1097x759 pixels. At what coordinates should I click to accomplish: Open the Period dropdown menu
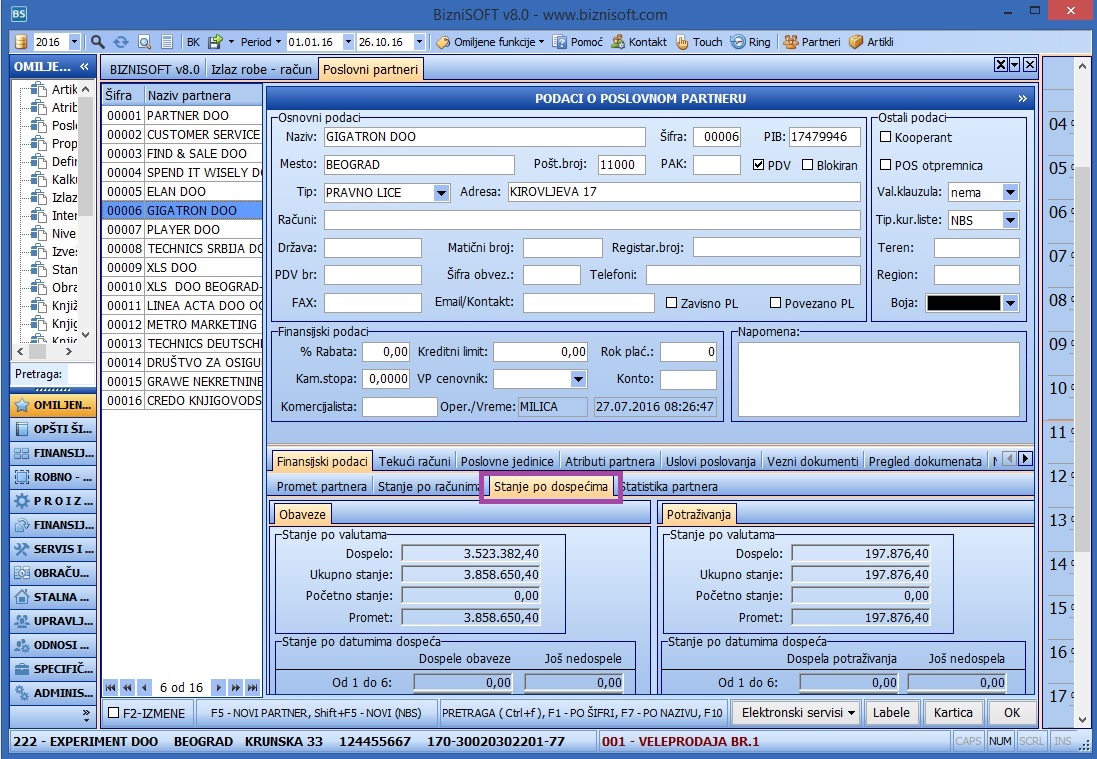pyautogui.click(x=260, y=42)
